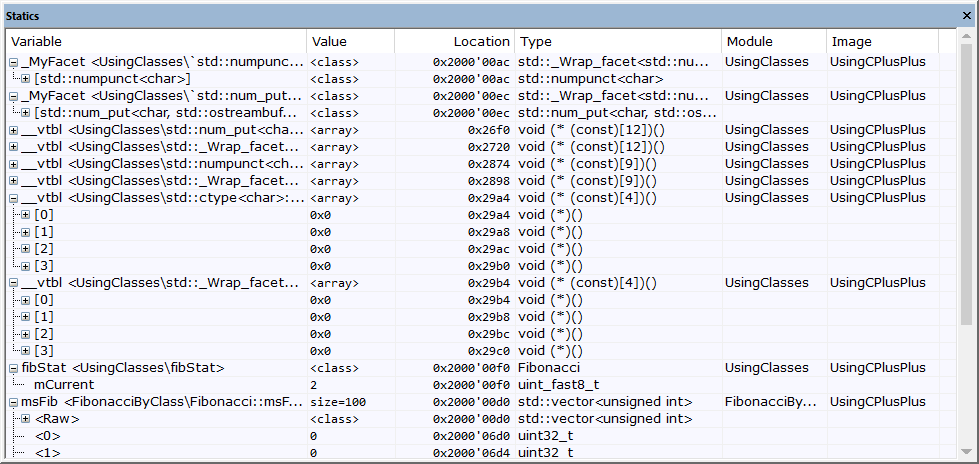Expand the __vtbl entry at location 0x2874

coord(14,164)
